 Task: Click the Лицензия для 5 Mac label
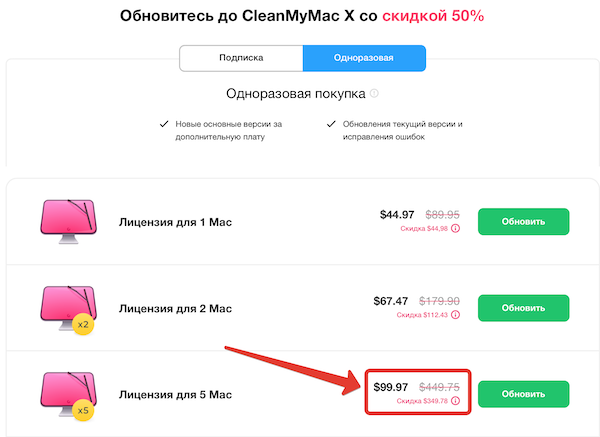pyautogui.click(x=175, y=395)
